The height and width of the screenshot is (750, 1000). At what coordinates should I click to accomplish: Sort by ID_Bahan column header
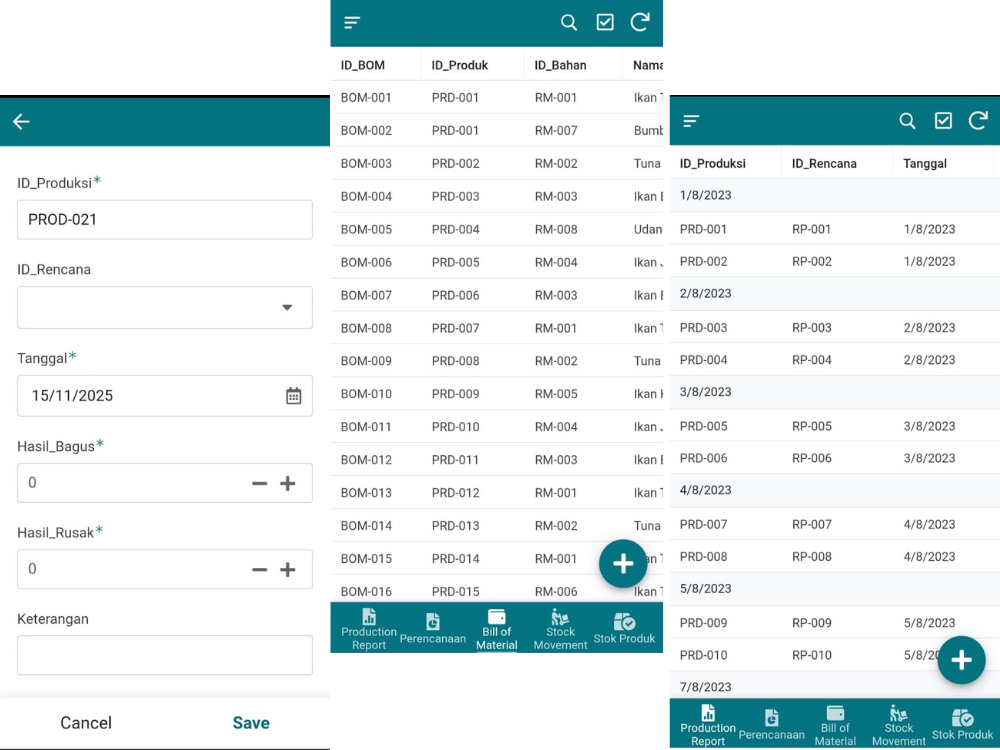pyautogui.click(x=560, y=65)
